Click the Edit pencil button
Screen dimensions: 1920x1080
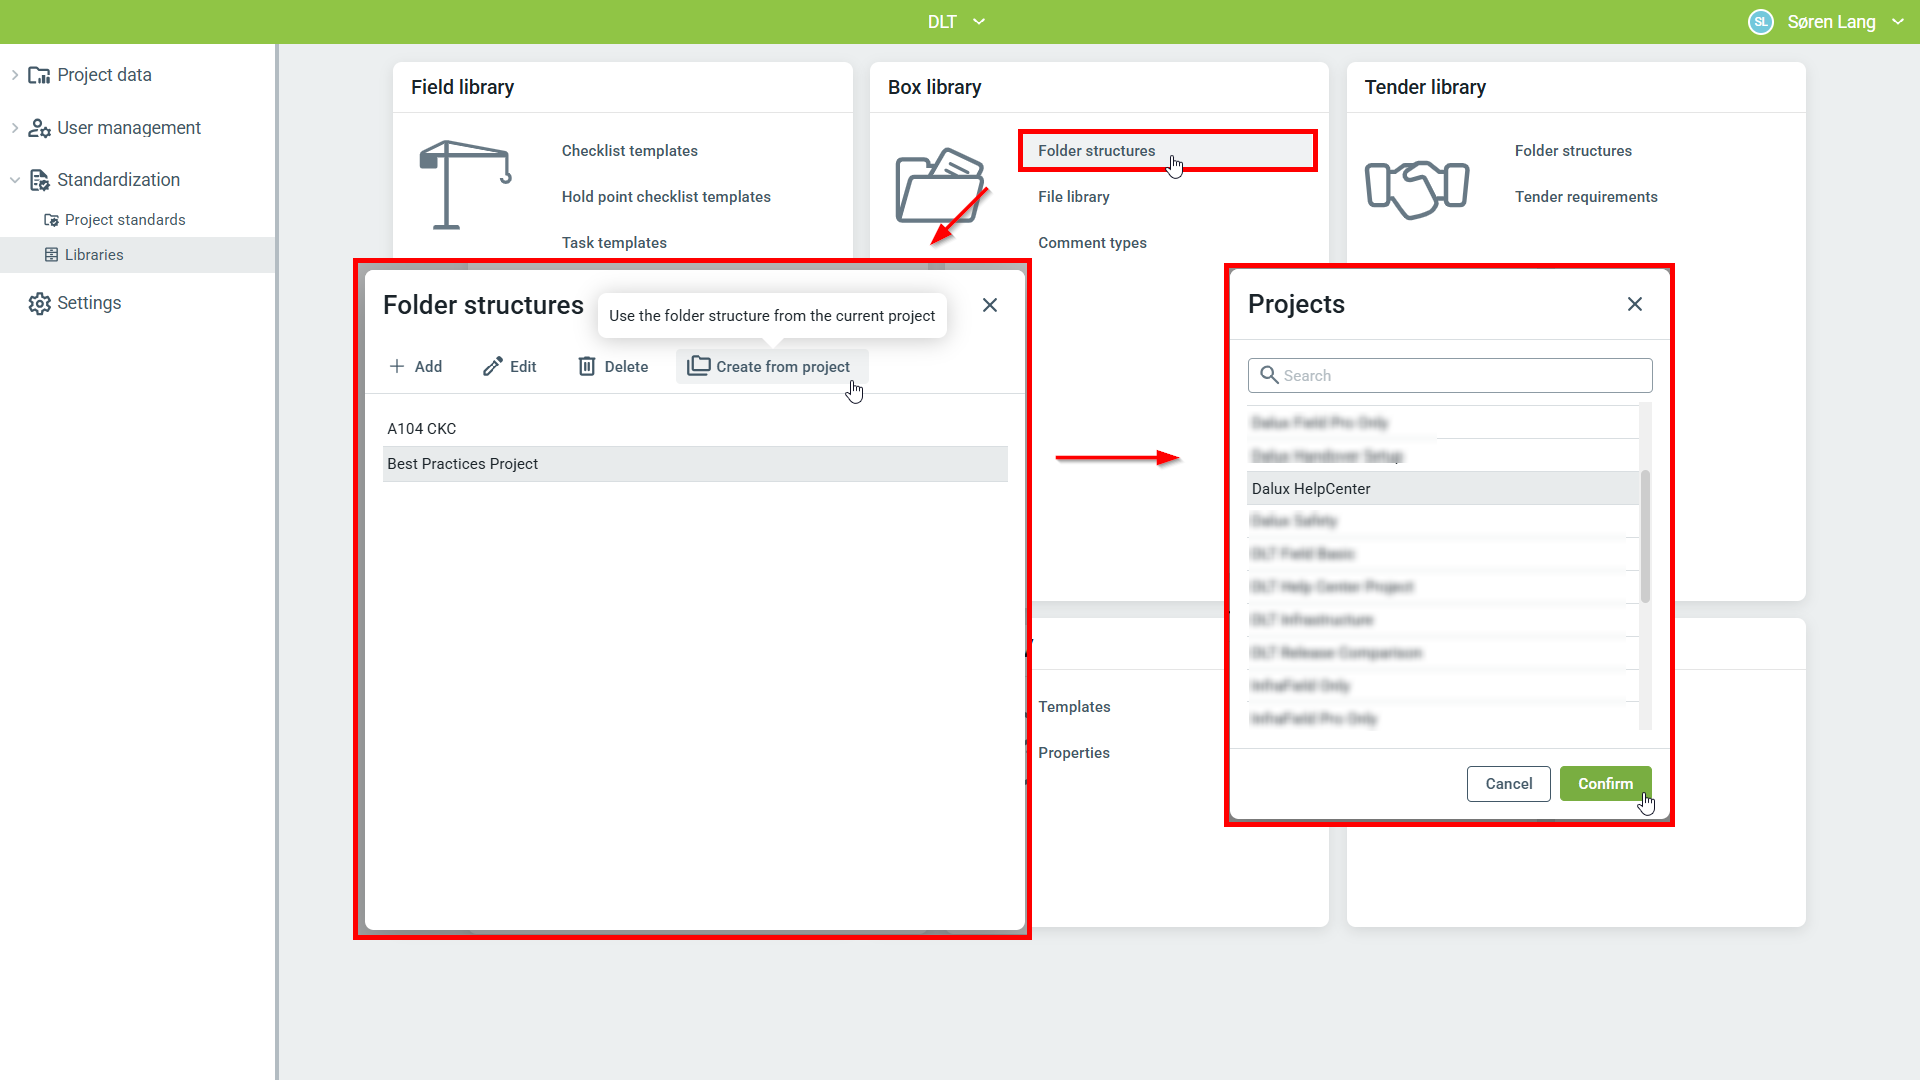pyautogui.click(x=509, y=367)
